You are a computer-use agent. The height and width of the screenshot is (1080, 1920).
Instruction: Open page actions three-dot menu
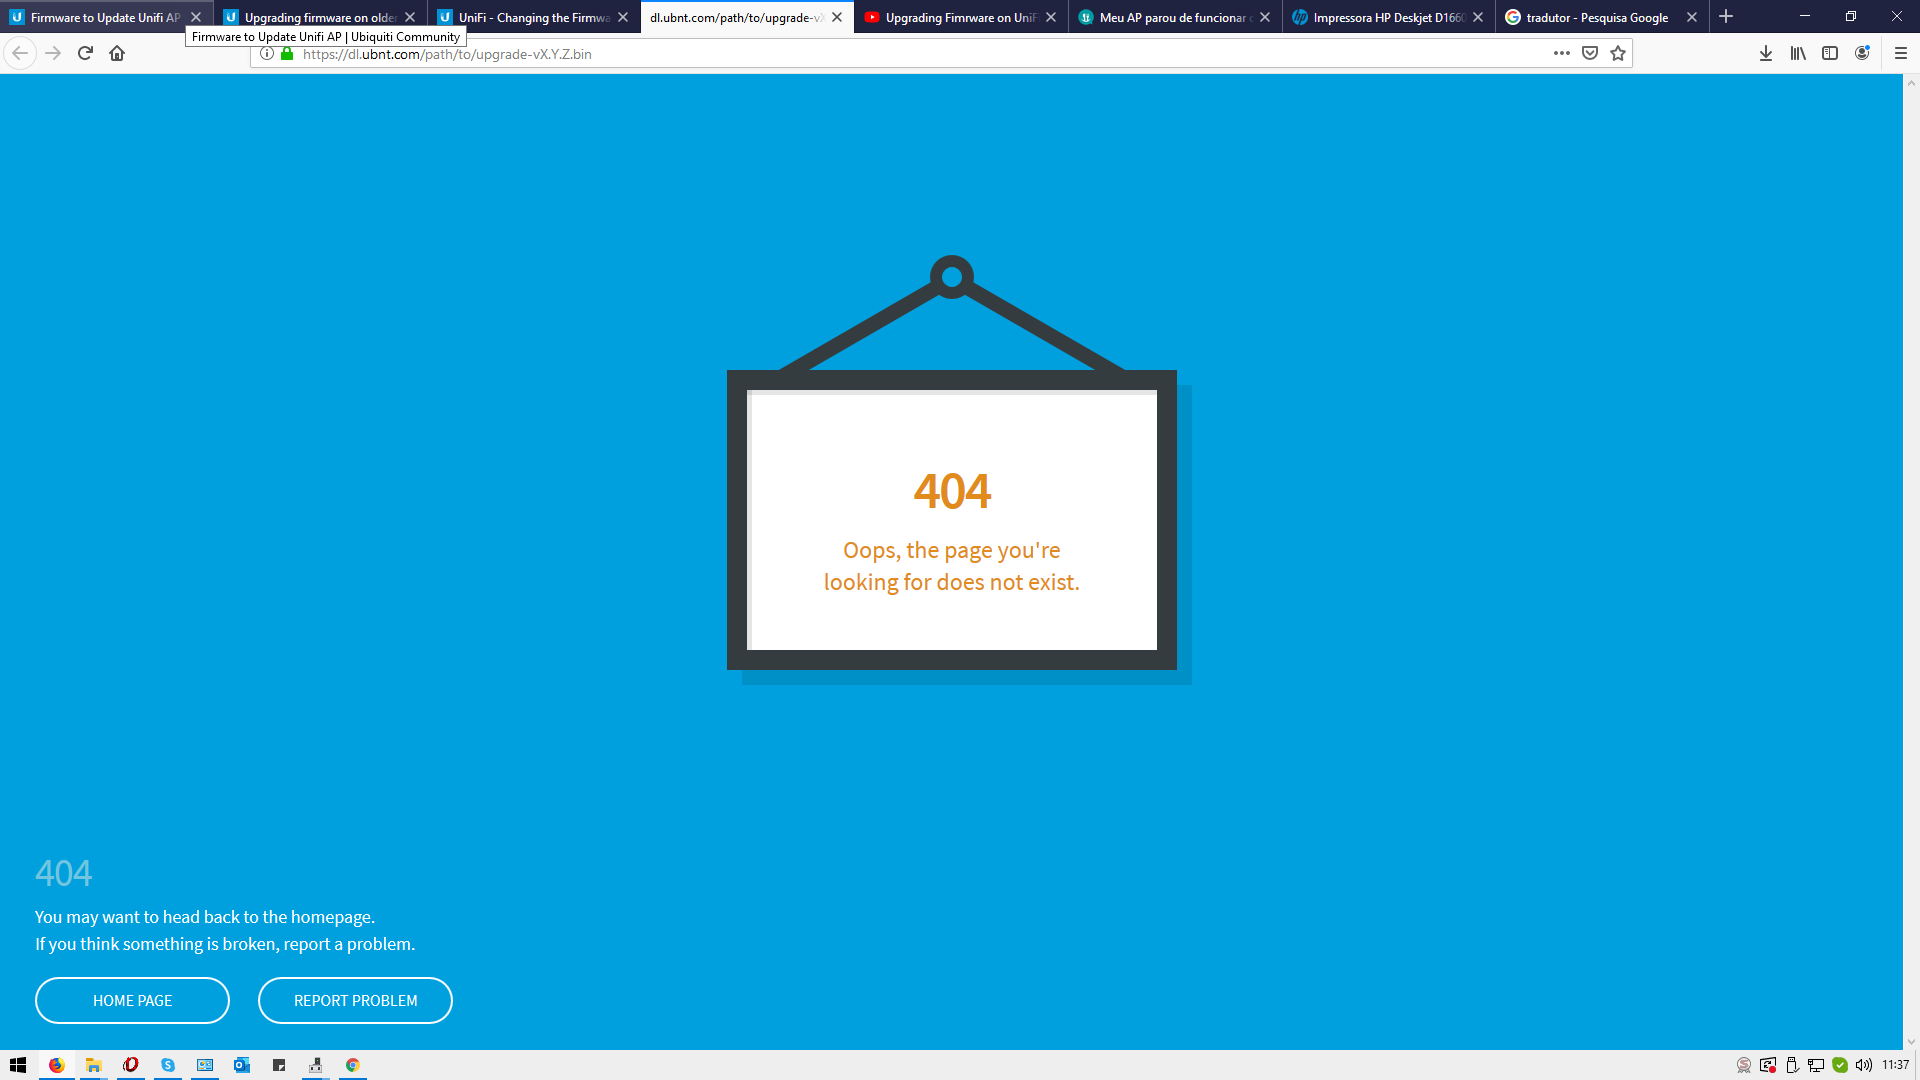click(x=1562, y=53)
